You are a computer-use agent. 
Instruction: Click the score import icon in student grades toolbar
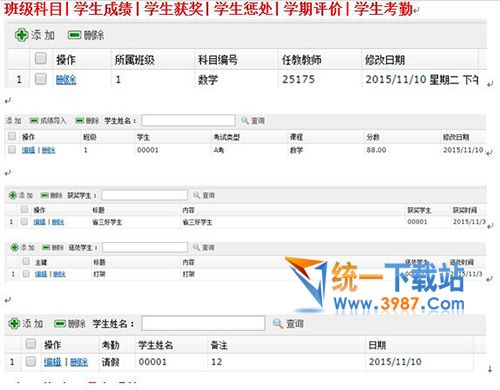34,120
